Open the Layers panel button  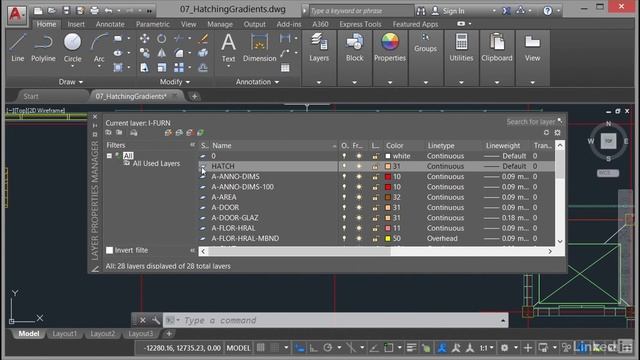pyautogui.click(x=319, y=48)
